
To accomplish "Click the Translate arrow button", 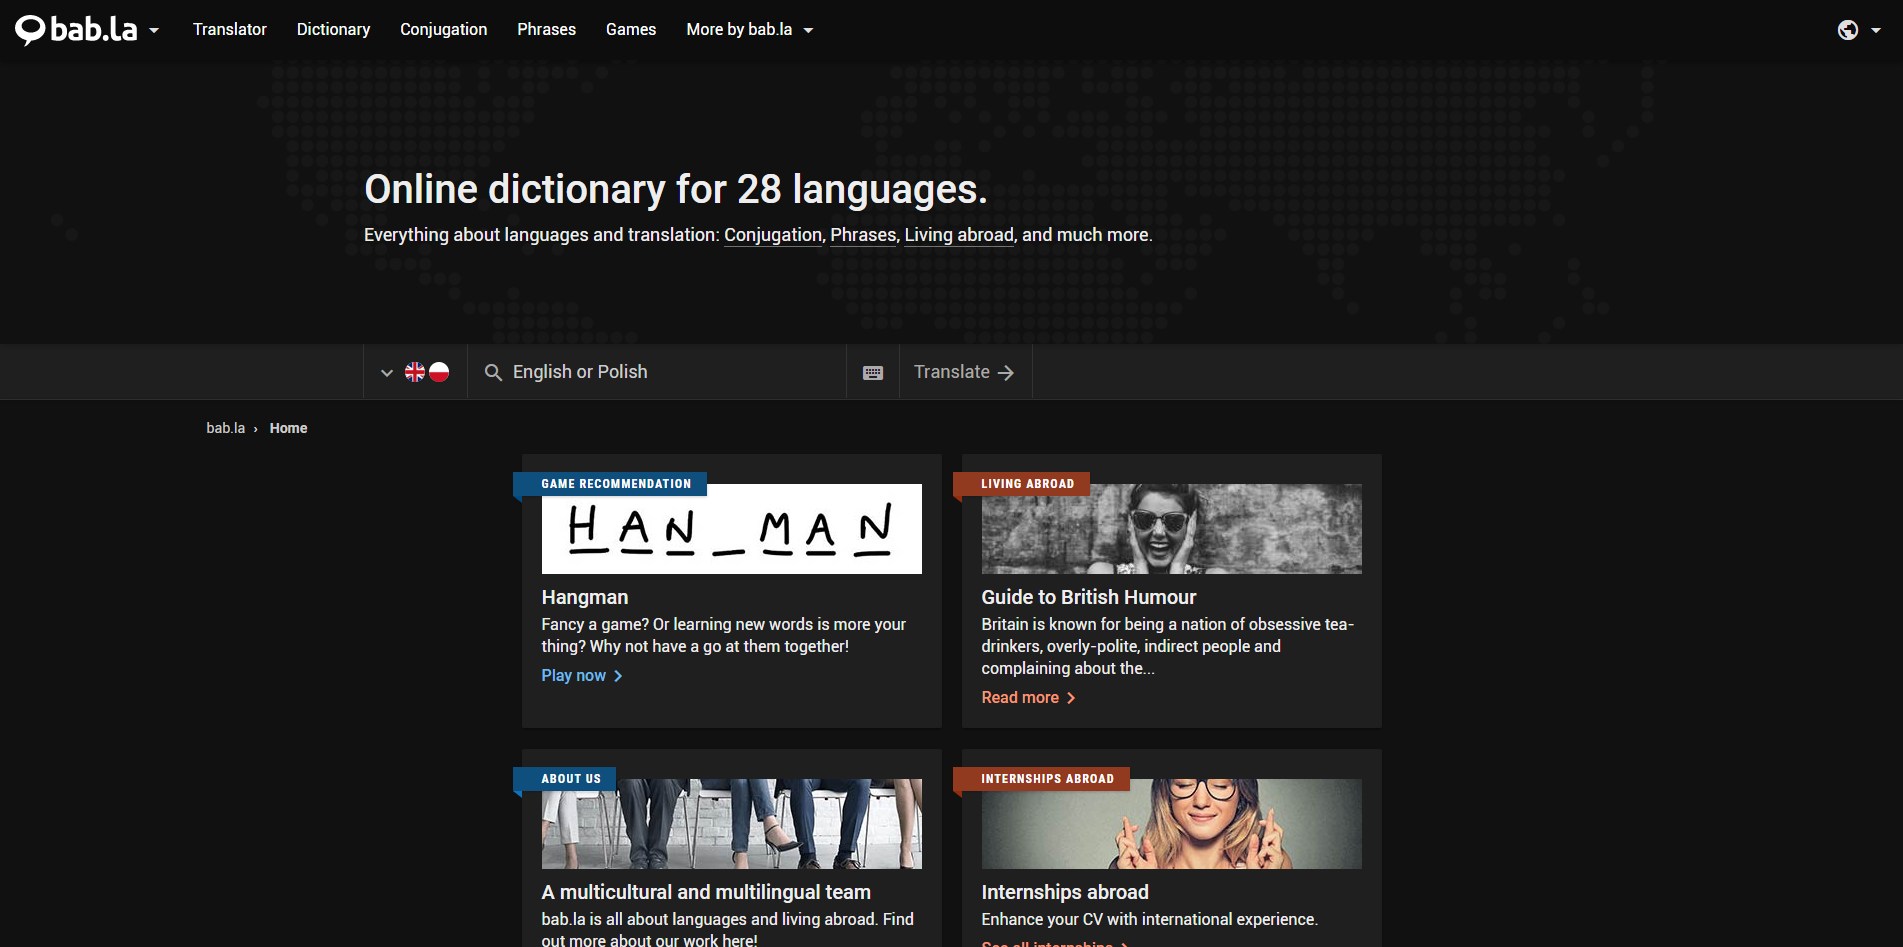I will pos(964,372).
